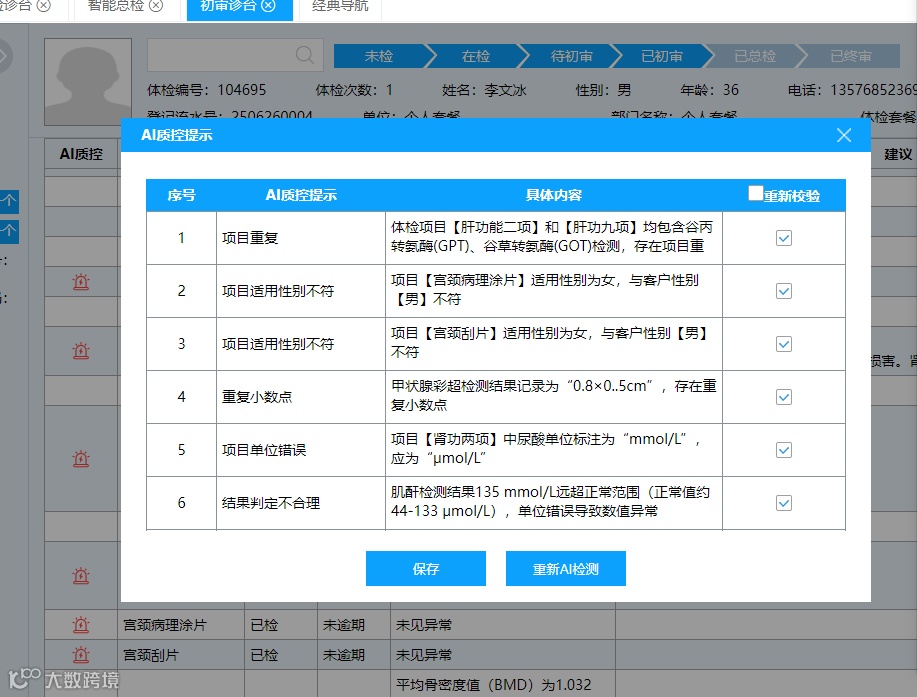Close the 智能总检 tab via its X icon
This screenshot has width=917, height=697.
[x=156, y=5]
